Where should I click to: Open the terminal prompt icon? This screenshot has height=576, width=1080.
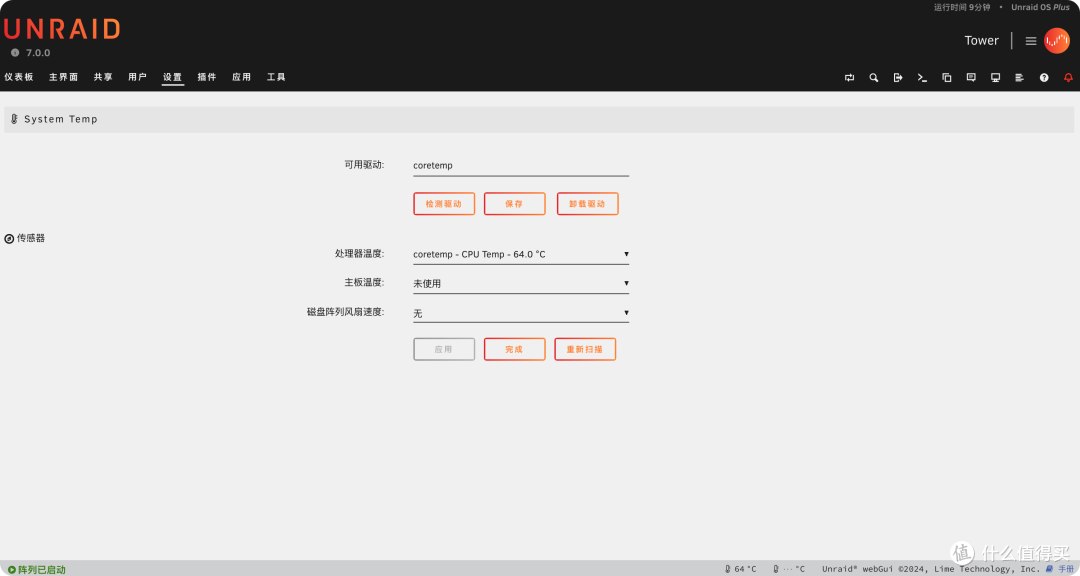tap(922, 78)
